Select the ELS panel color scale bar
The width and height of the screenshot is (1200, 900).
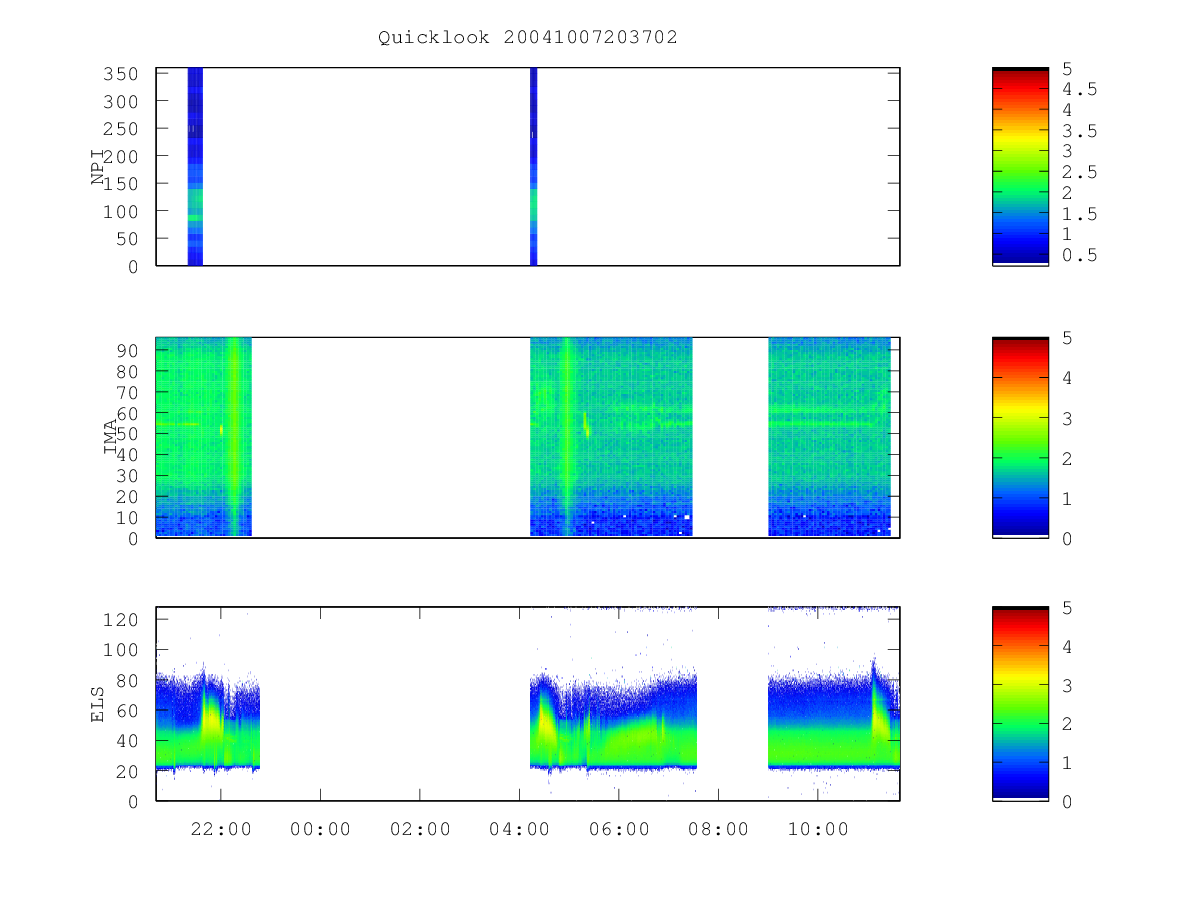[1020, 704]
